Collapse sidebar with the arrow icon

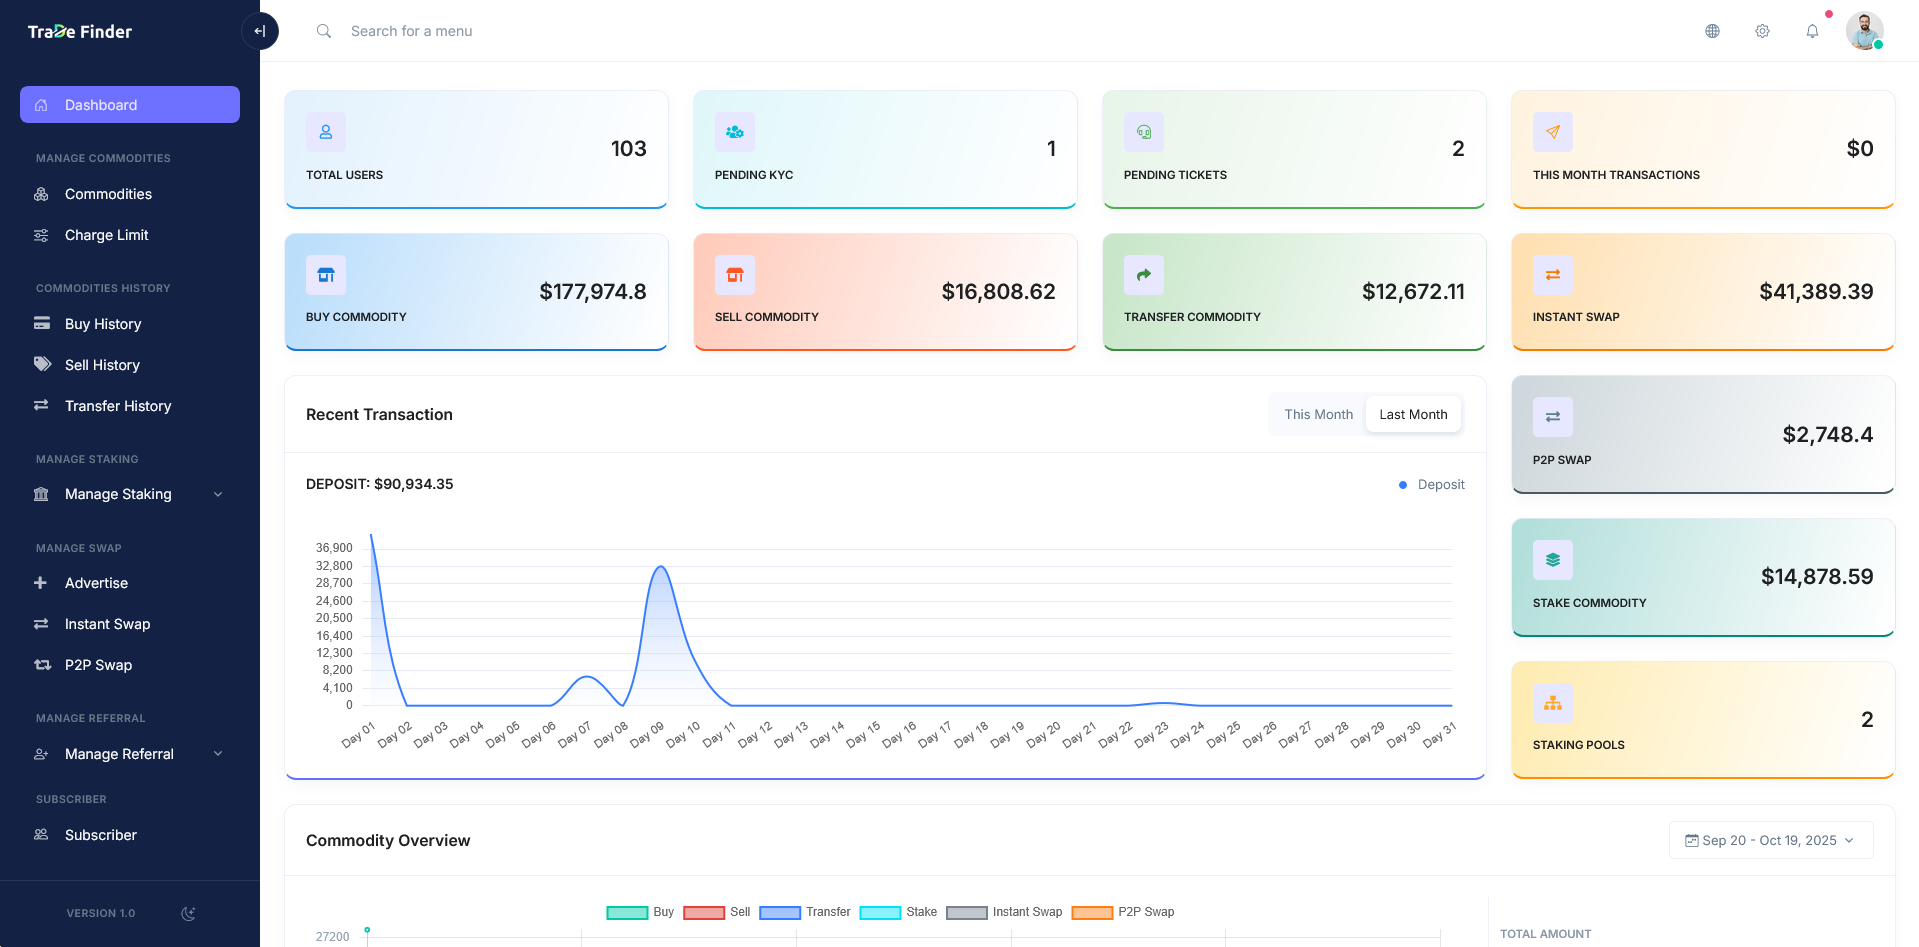(260, 31)
